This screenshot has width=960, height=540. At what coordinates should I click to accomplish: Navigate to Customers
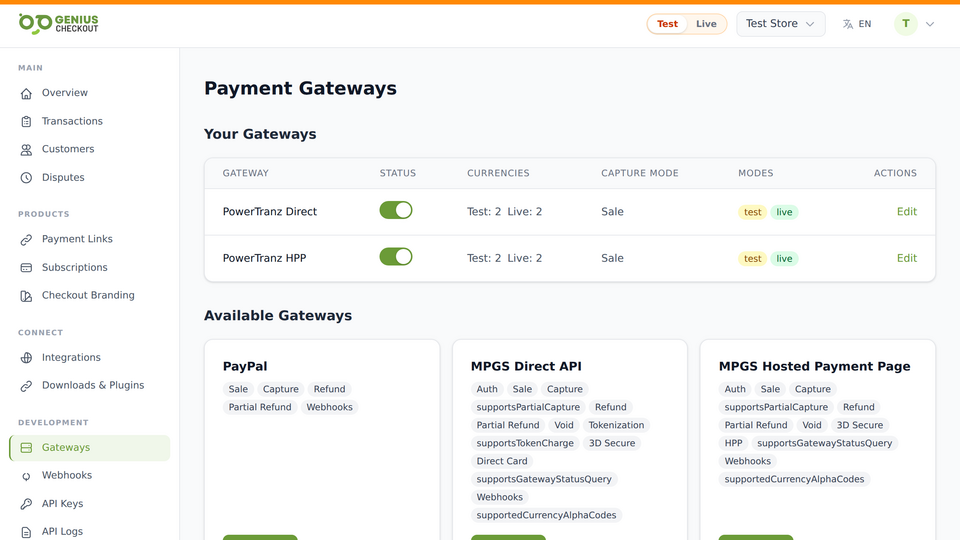89,149
